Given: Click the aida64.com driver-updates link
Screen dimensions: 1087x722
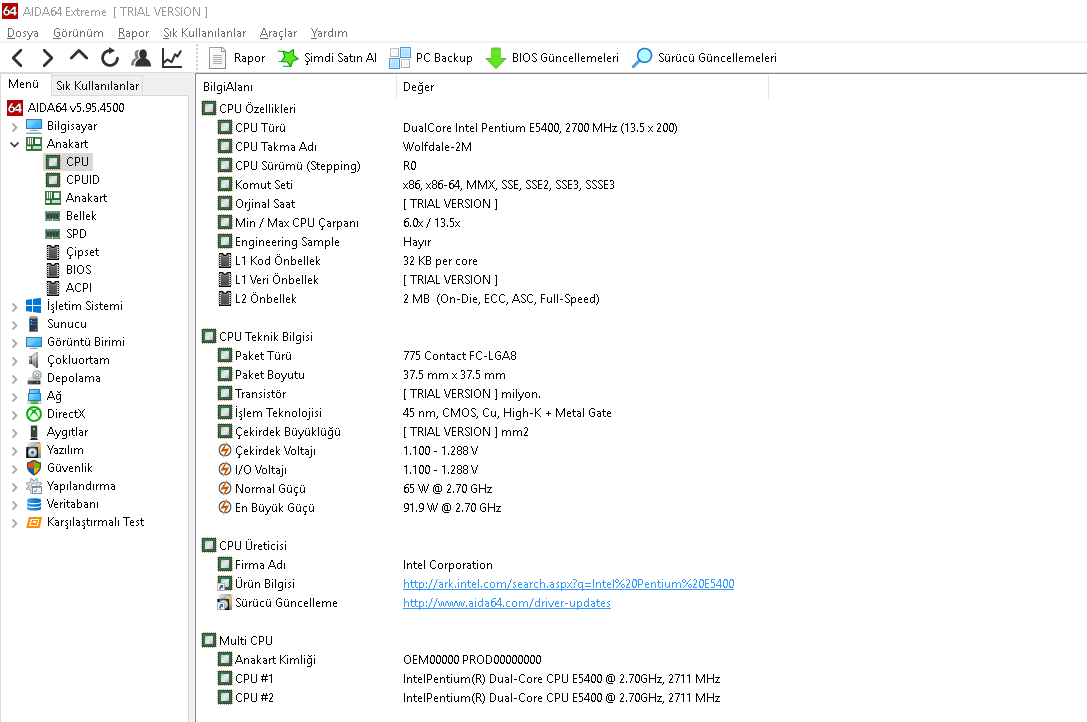Looking at the screenshot, I should point(506,603).
